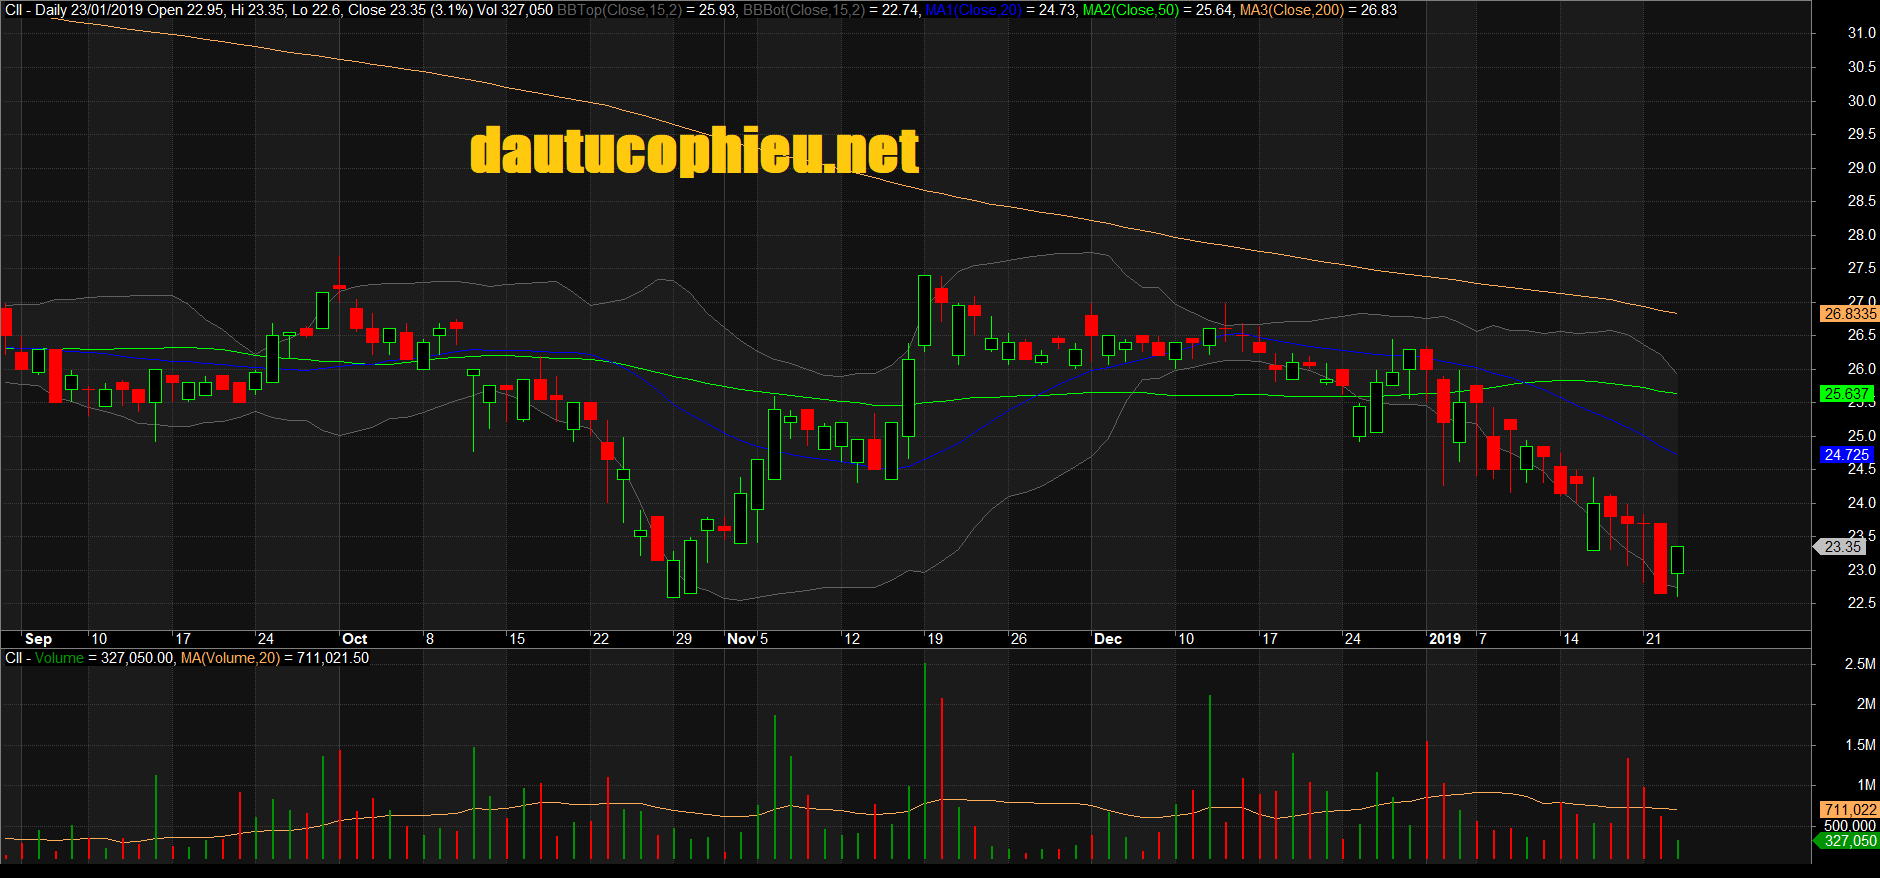Screen dimensions: 1880x878
Task: Click the '29' date label on date axis
Action: (684, 639)
